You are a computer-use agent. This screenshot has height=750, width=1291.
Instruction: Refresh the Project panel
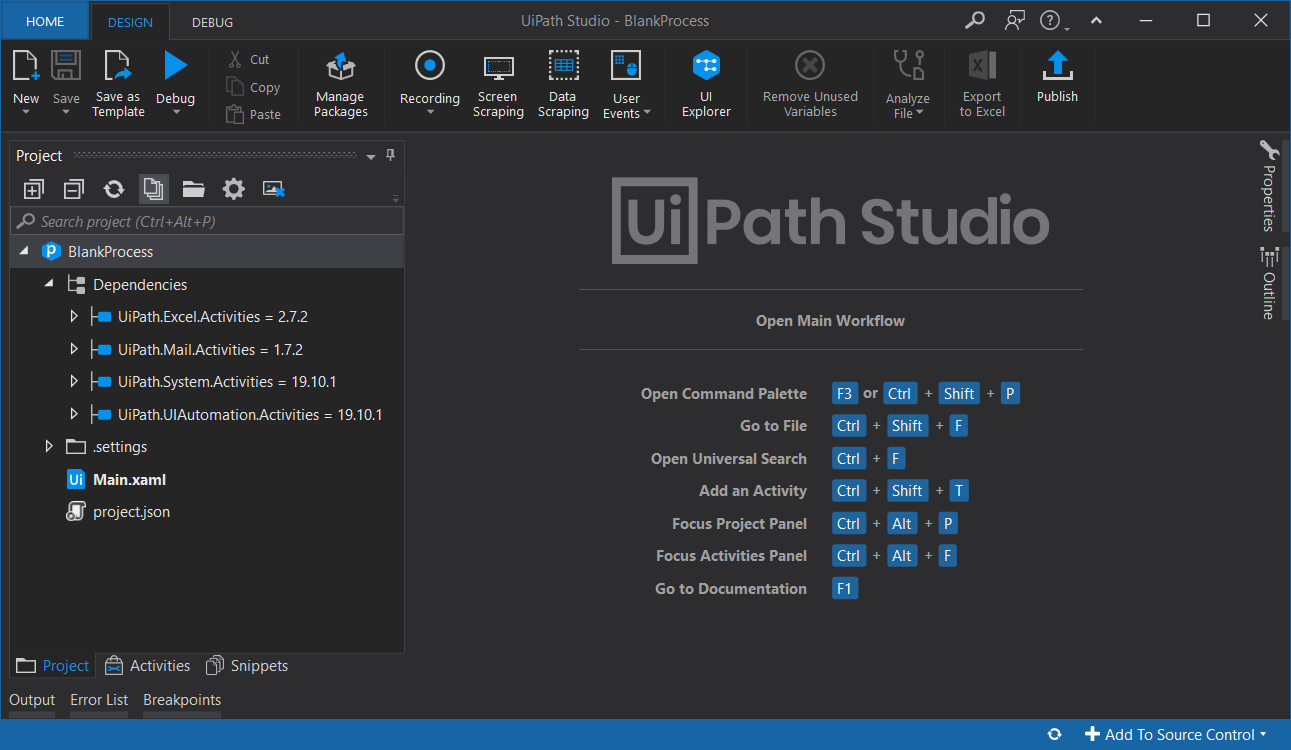114,189
